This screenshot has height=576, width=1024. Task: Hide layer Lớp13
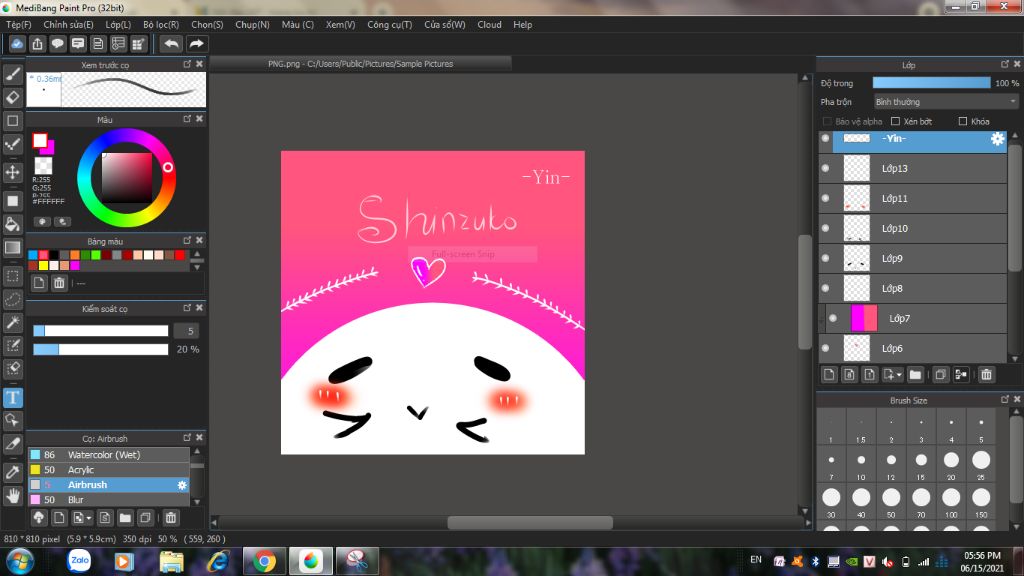(x=825, y=168)
